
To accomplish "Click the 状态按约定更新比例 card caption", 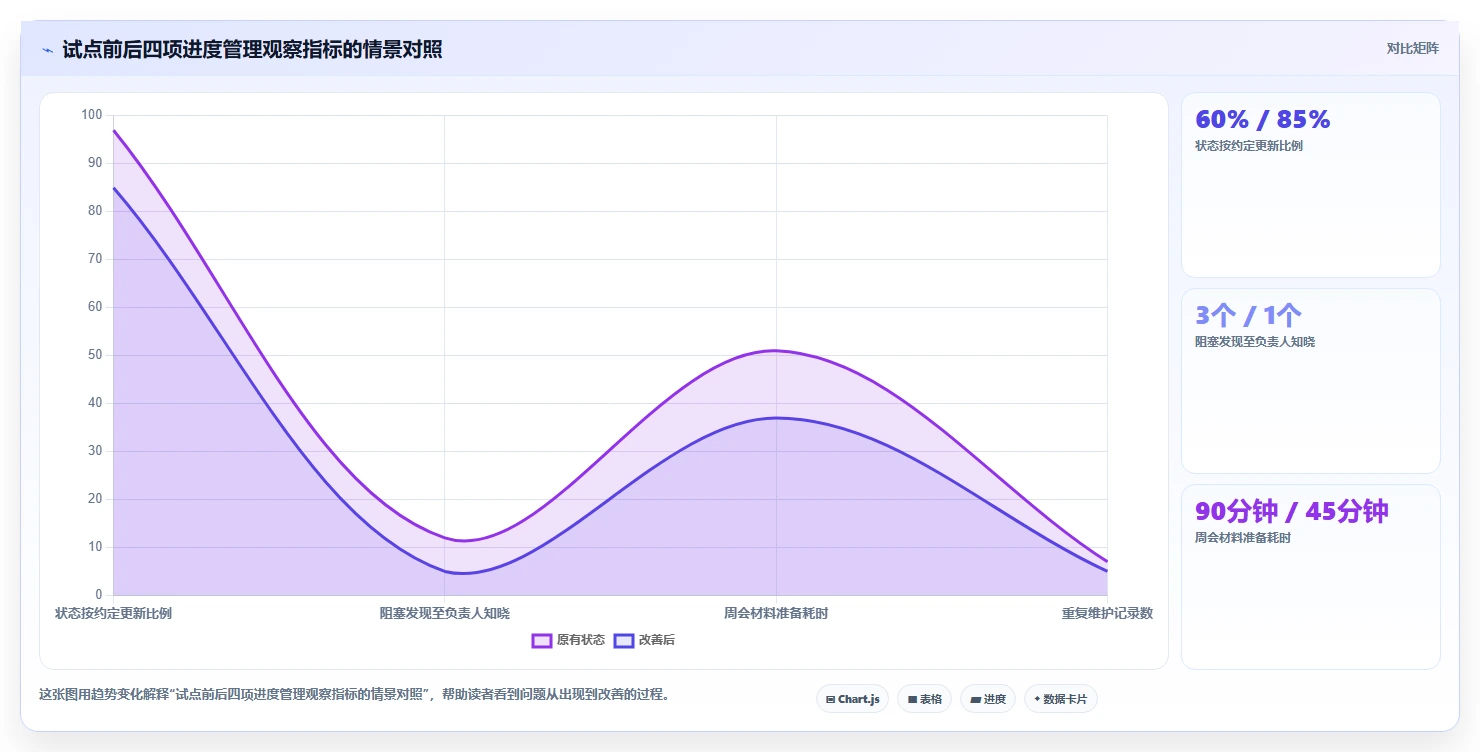I will (1249, 146).
